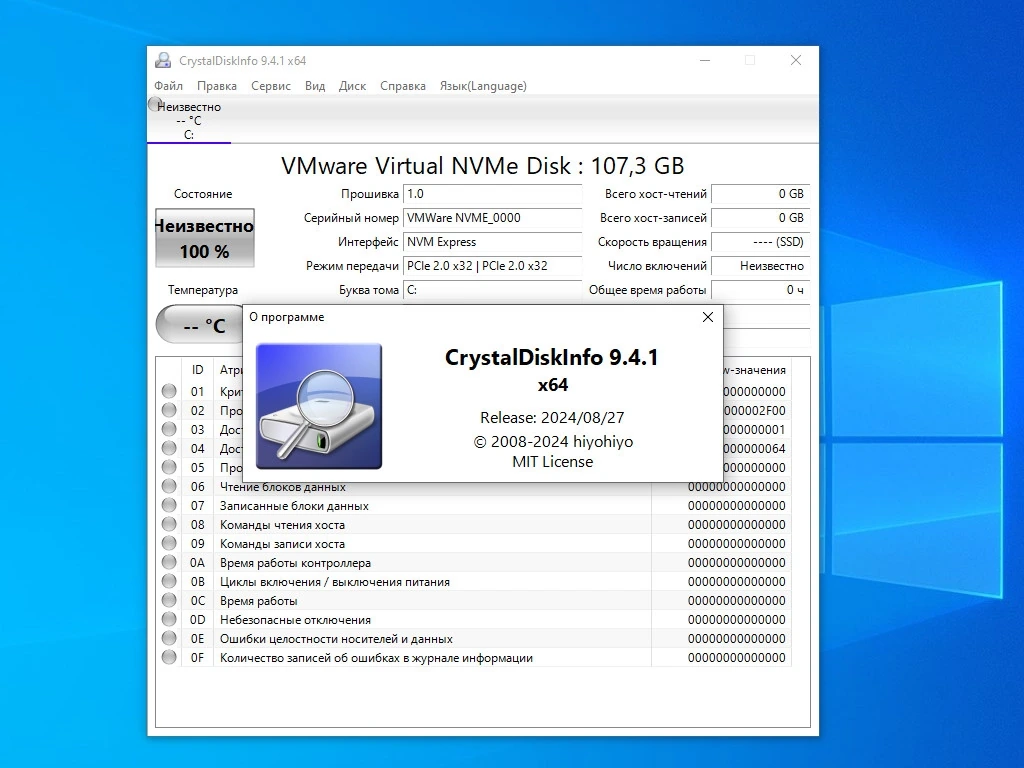Click status circle for attribute 05
Viewport: 1024px width, 768px height.
(x=169, y=467)
